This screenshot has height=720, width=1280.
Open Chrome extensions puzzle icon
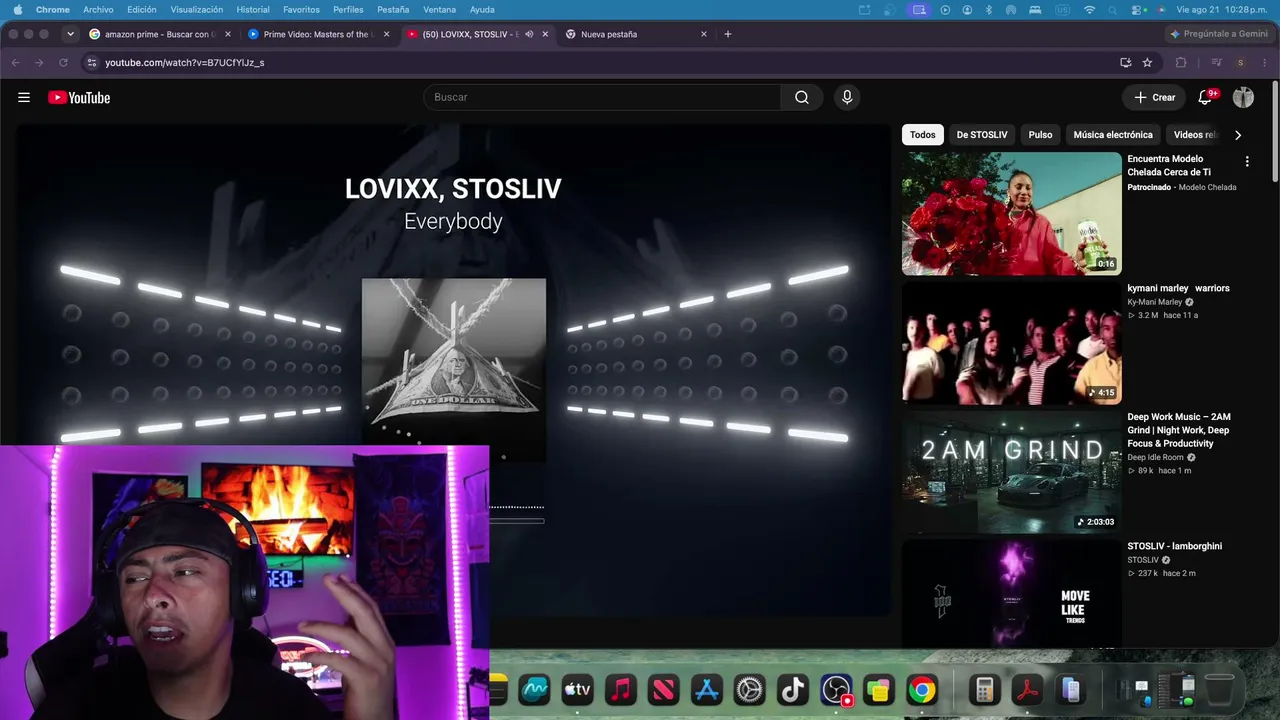(1181, 62)
